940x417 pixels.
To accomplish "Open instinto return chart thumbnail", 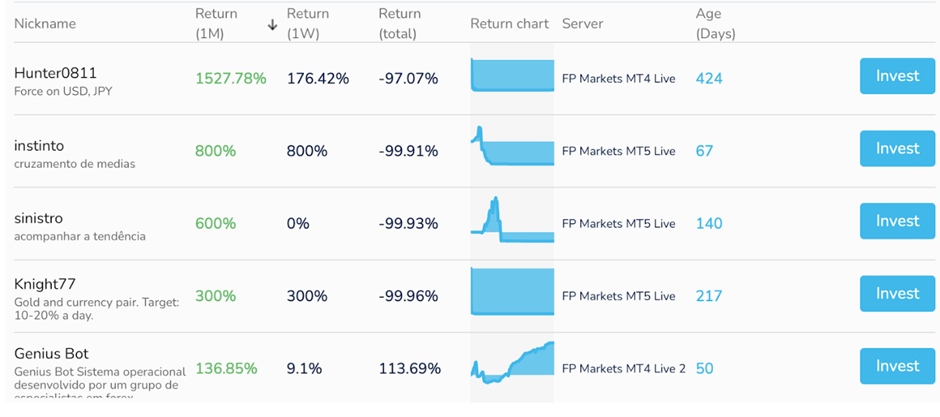I will (x=513, y=146).
